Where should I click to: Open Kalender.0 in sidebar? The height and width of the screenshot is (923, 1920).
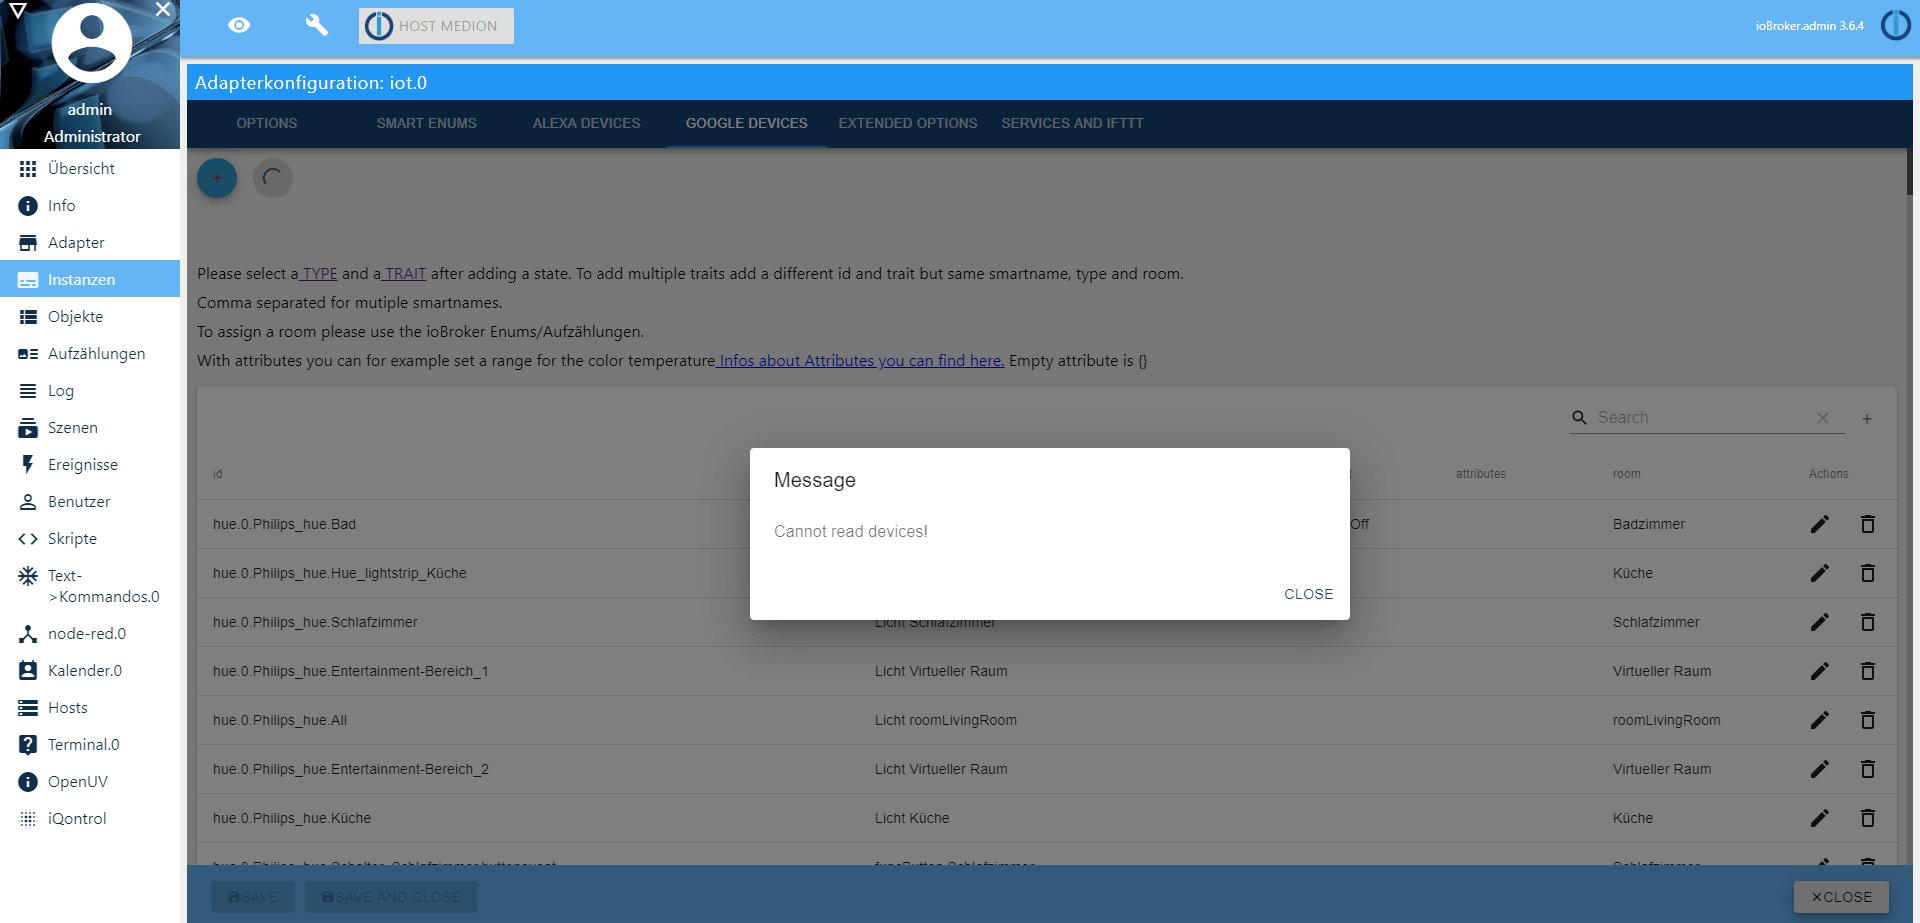90,670
